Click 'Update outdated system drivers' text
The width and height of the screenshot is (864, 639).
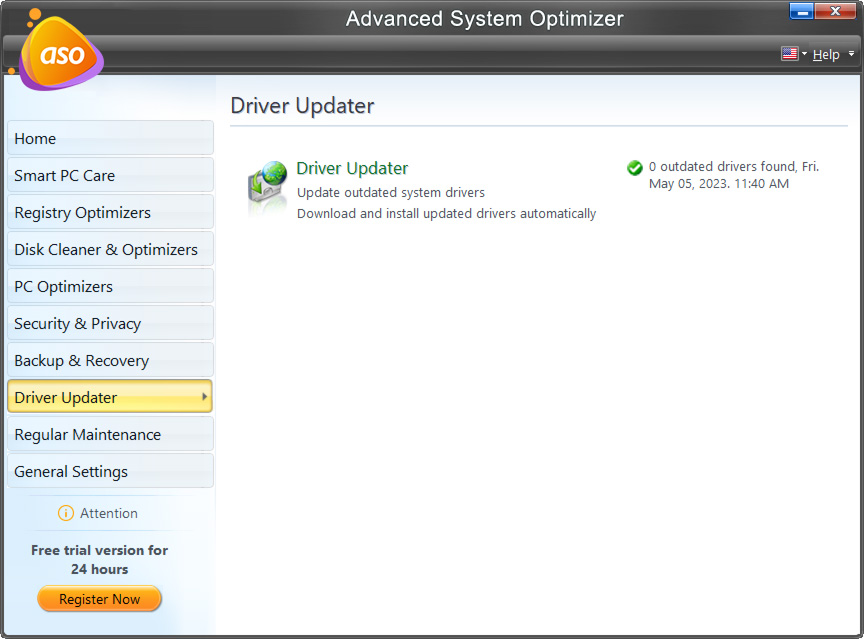391,192
